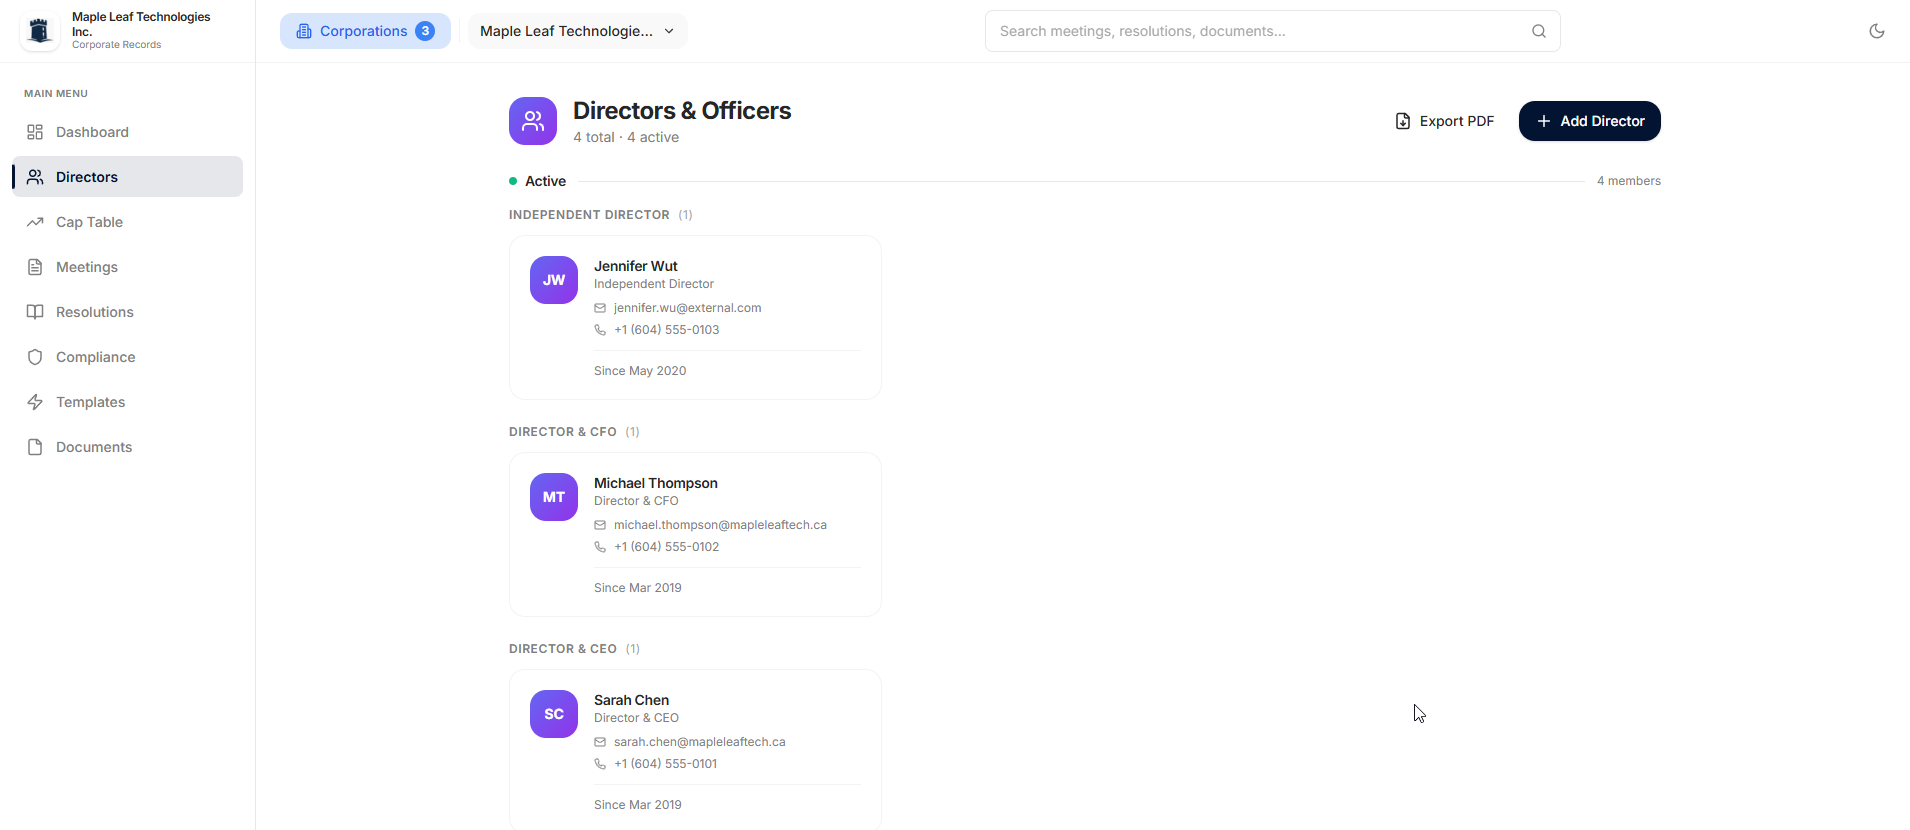The width and height of the screenshot is (1910, 830).
Task: Click the search magnifier icon
Action: [x=1539, y=31]
